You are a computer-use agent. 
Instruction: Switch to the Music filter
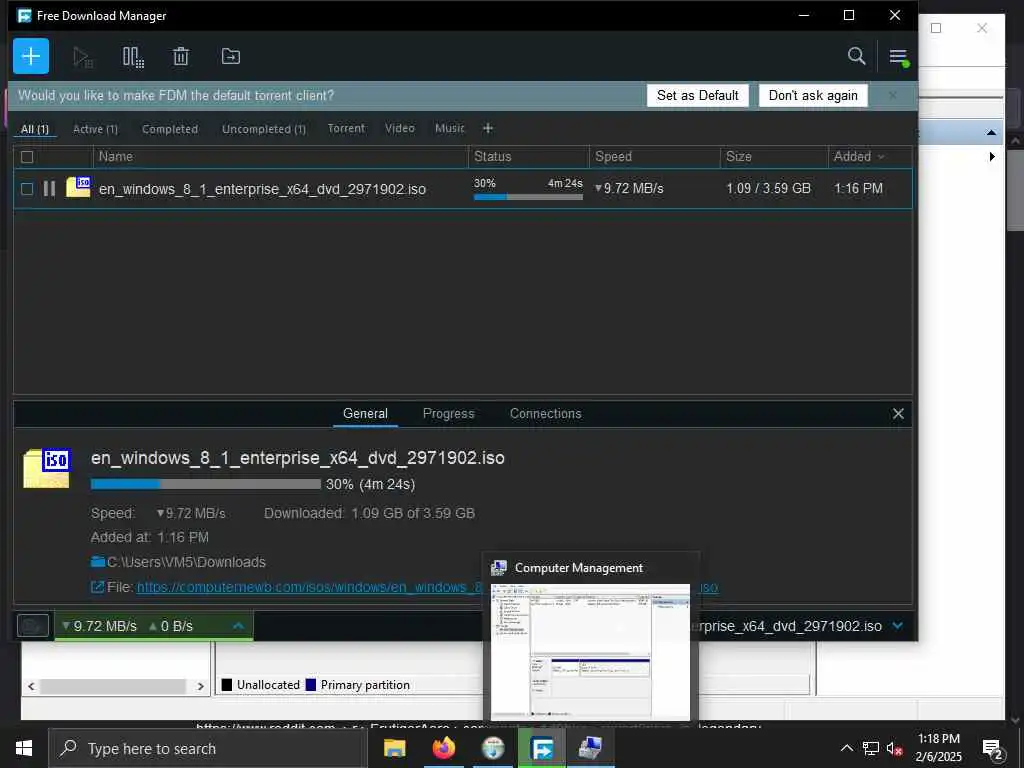[x=450, y=129]
